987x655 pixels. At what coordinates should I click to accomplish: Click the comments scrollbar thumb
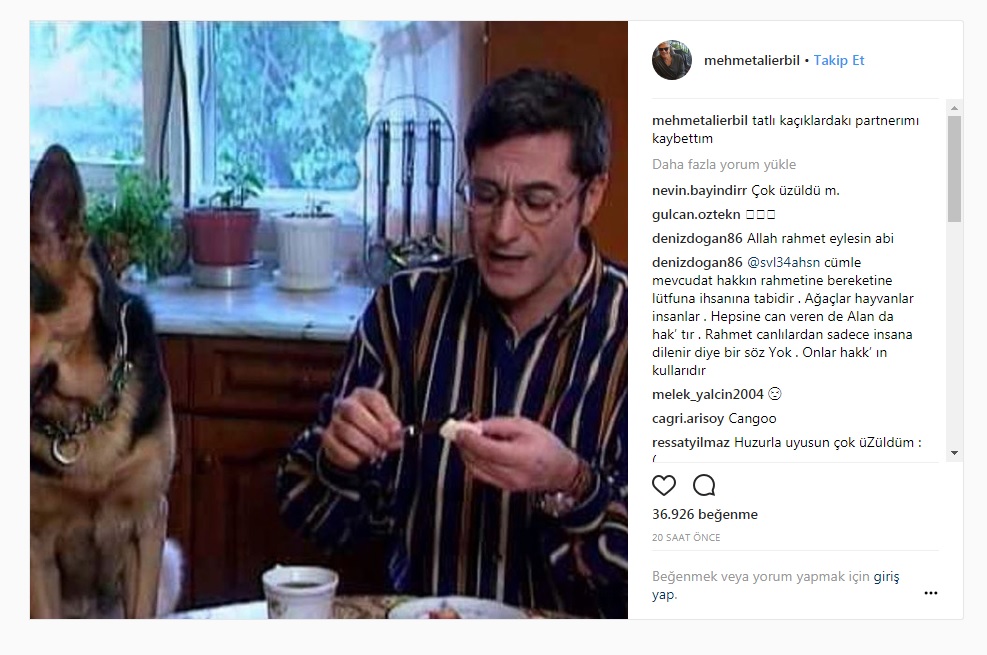954,169
